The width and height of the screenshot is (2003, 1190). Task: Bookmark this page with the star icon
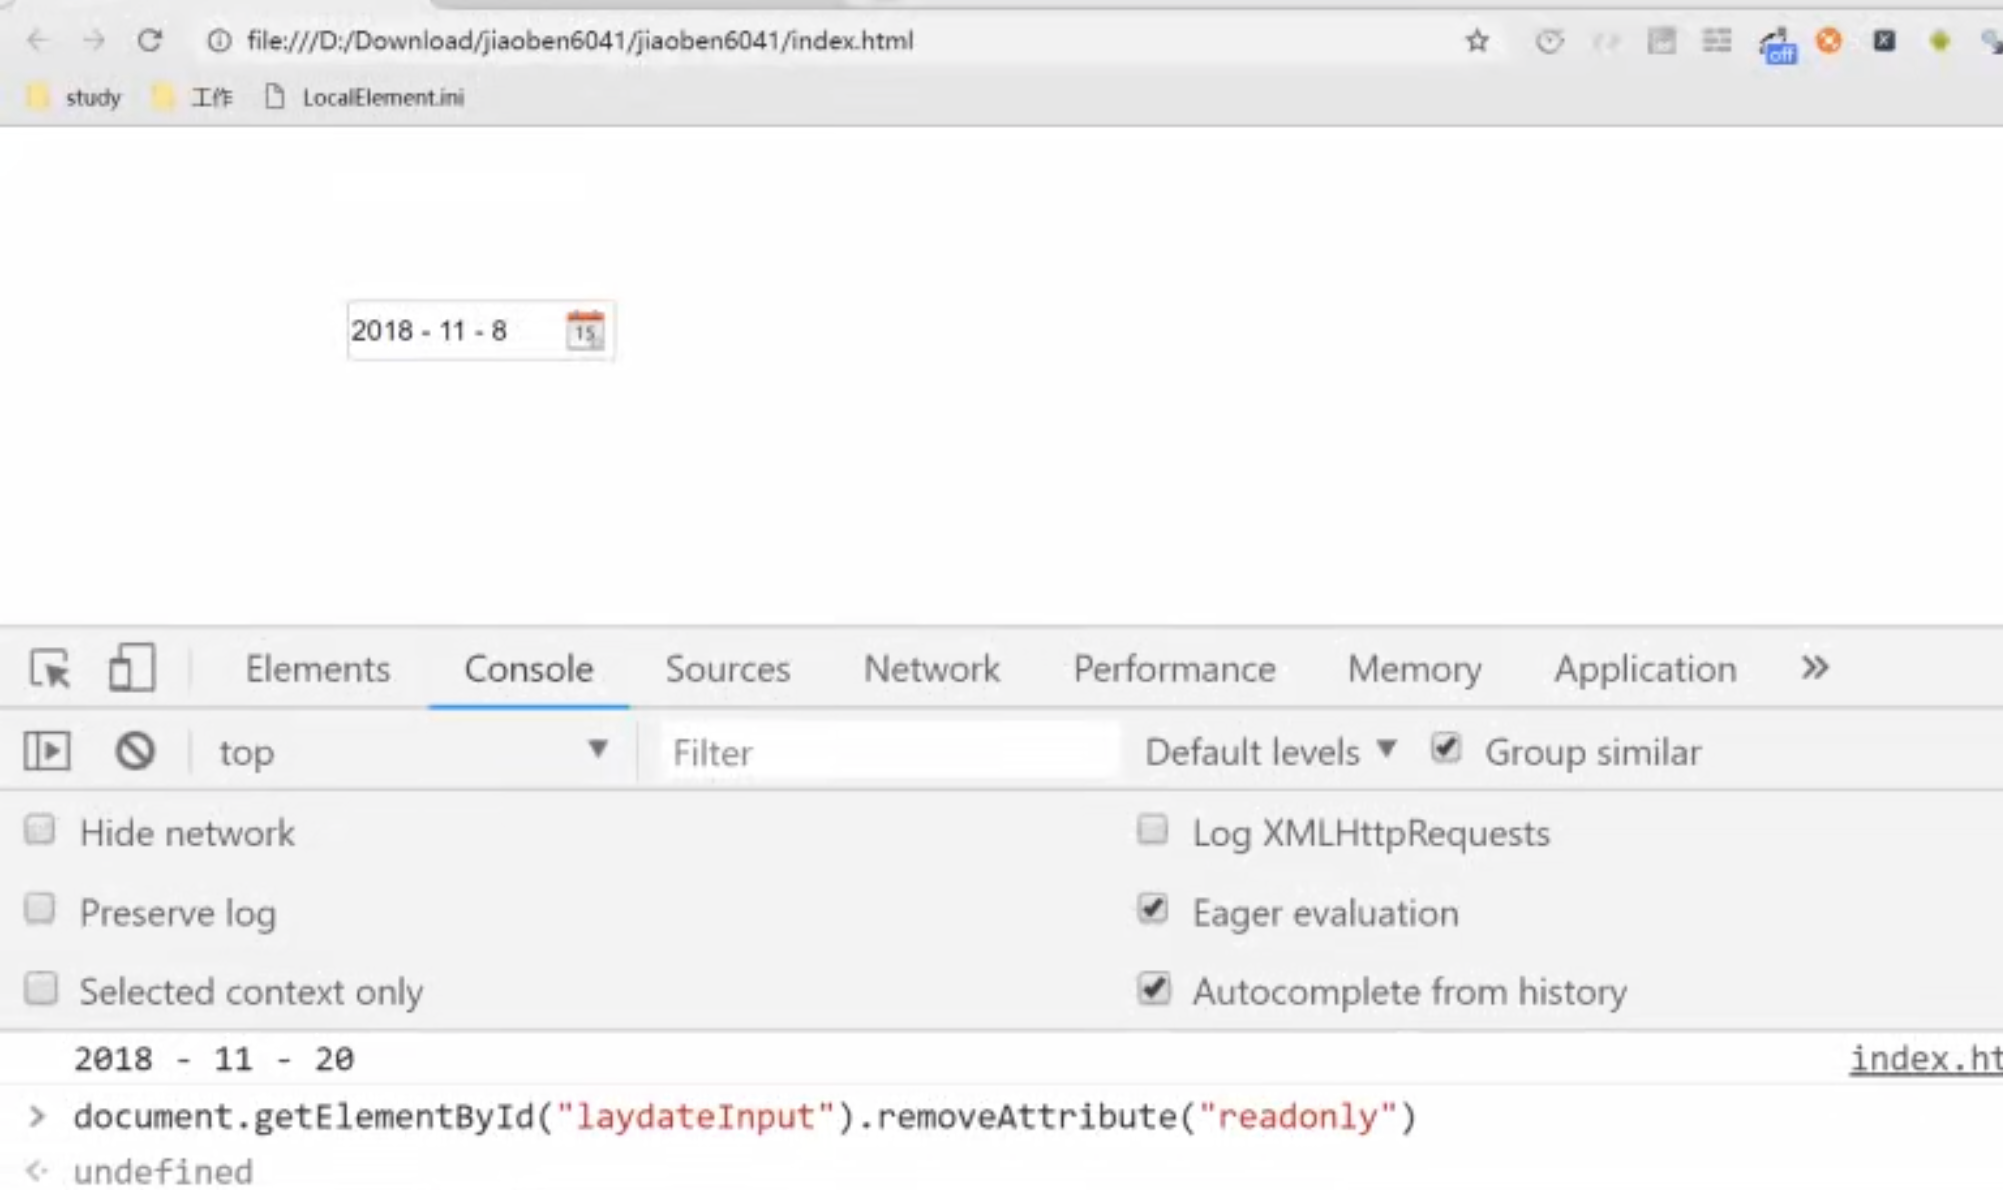click(1477, 41)
